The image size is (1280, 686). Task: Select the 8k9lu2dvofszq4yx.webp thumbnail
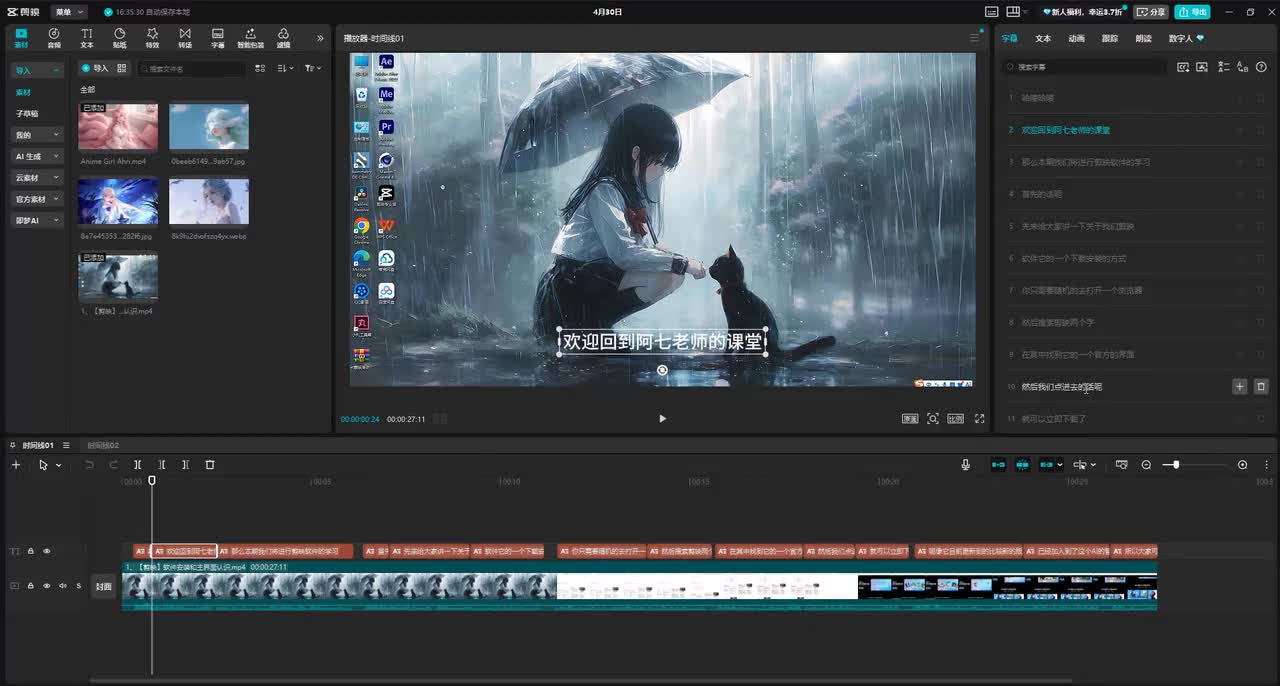point(209,202)
